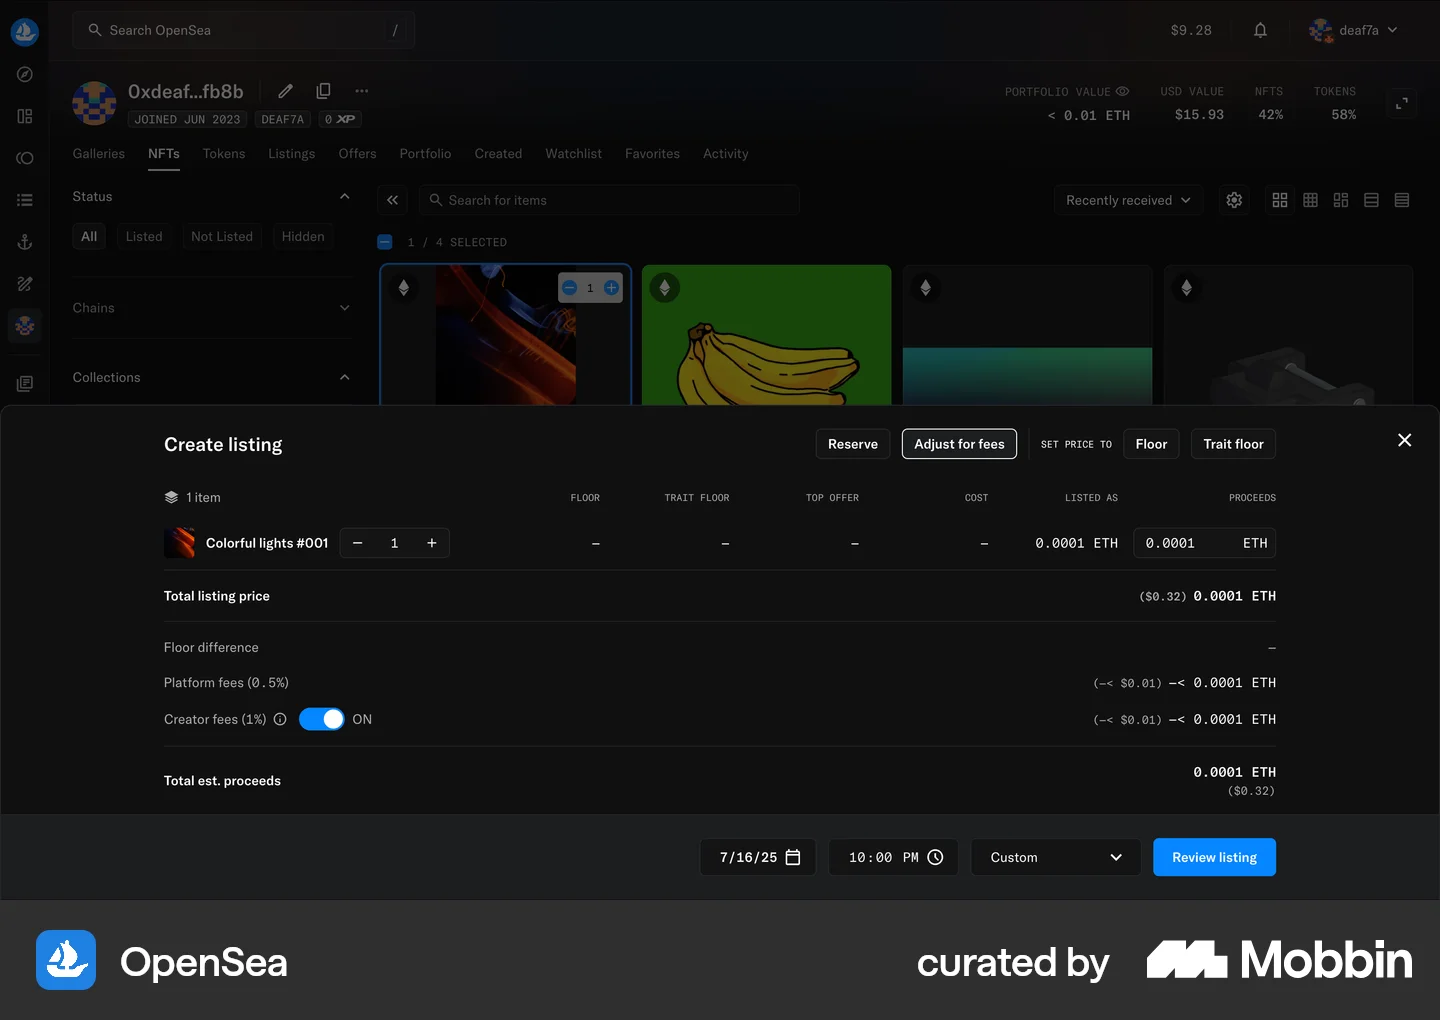Click the edit pencil icon beside 0xdeaf...fb8b

(x=285, y=91)
